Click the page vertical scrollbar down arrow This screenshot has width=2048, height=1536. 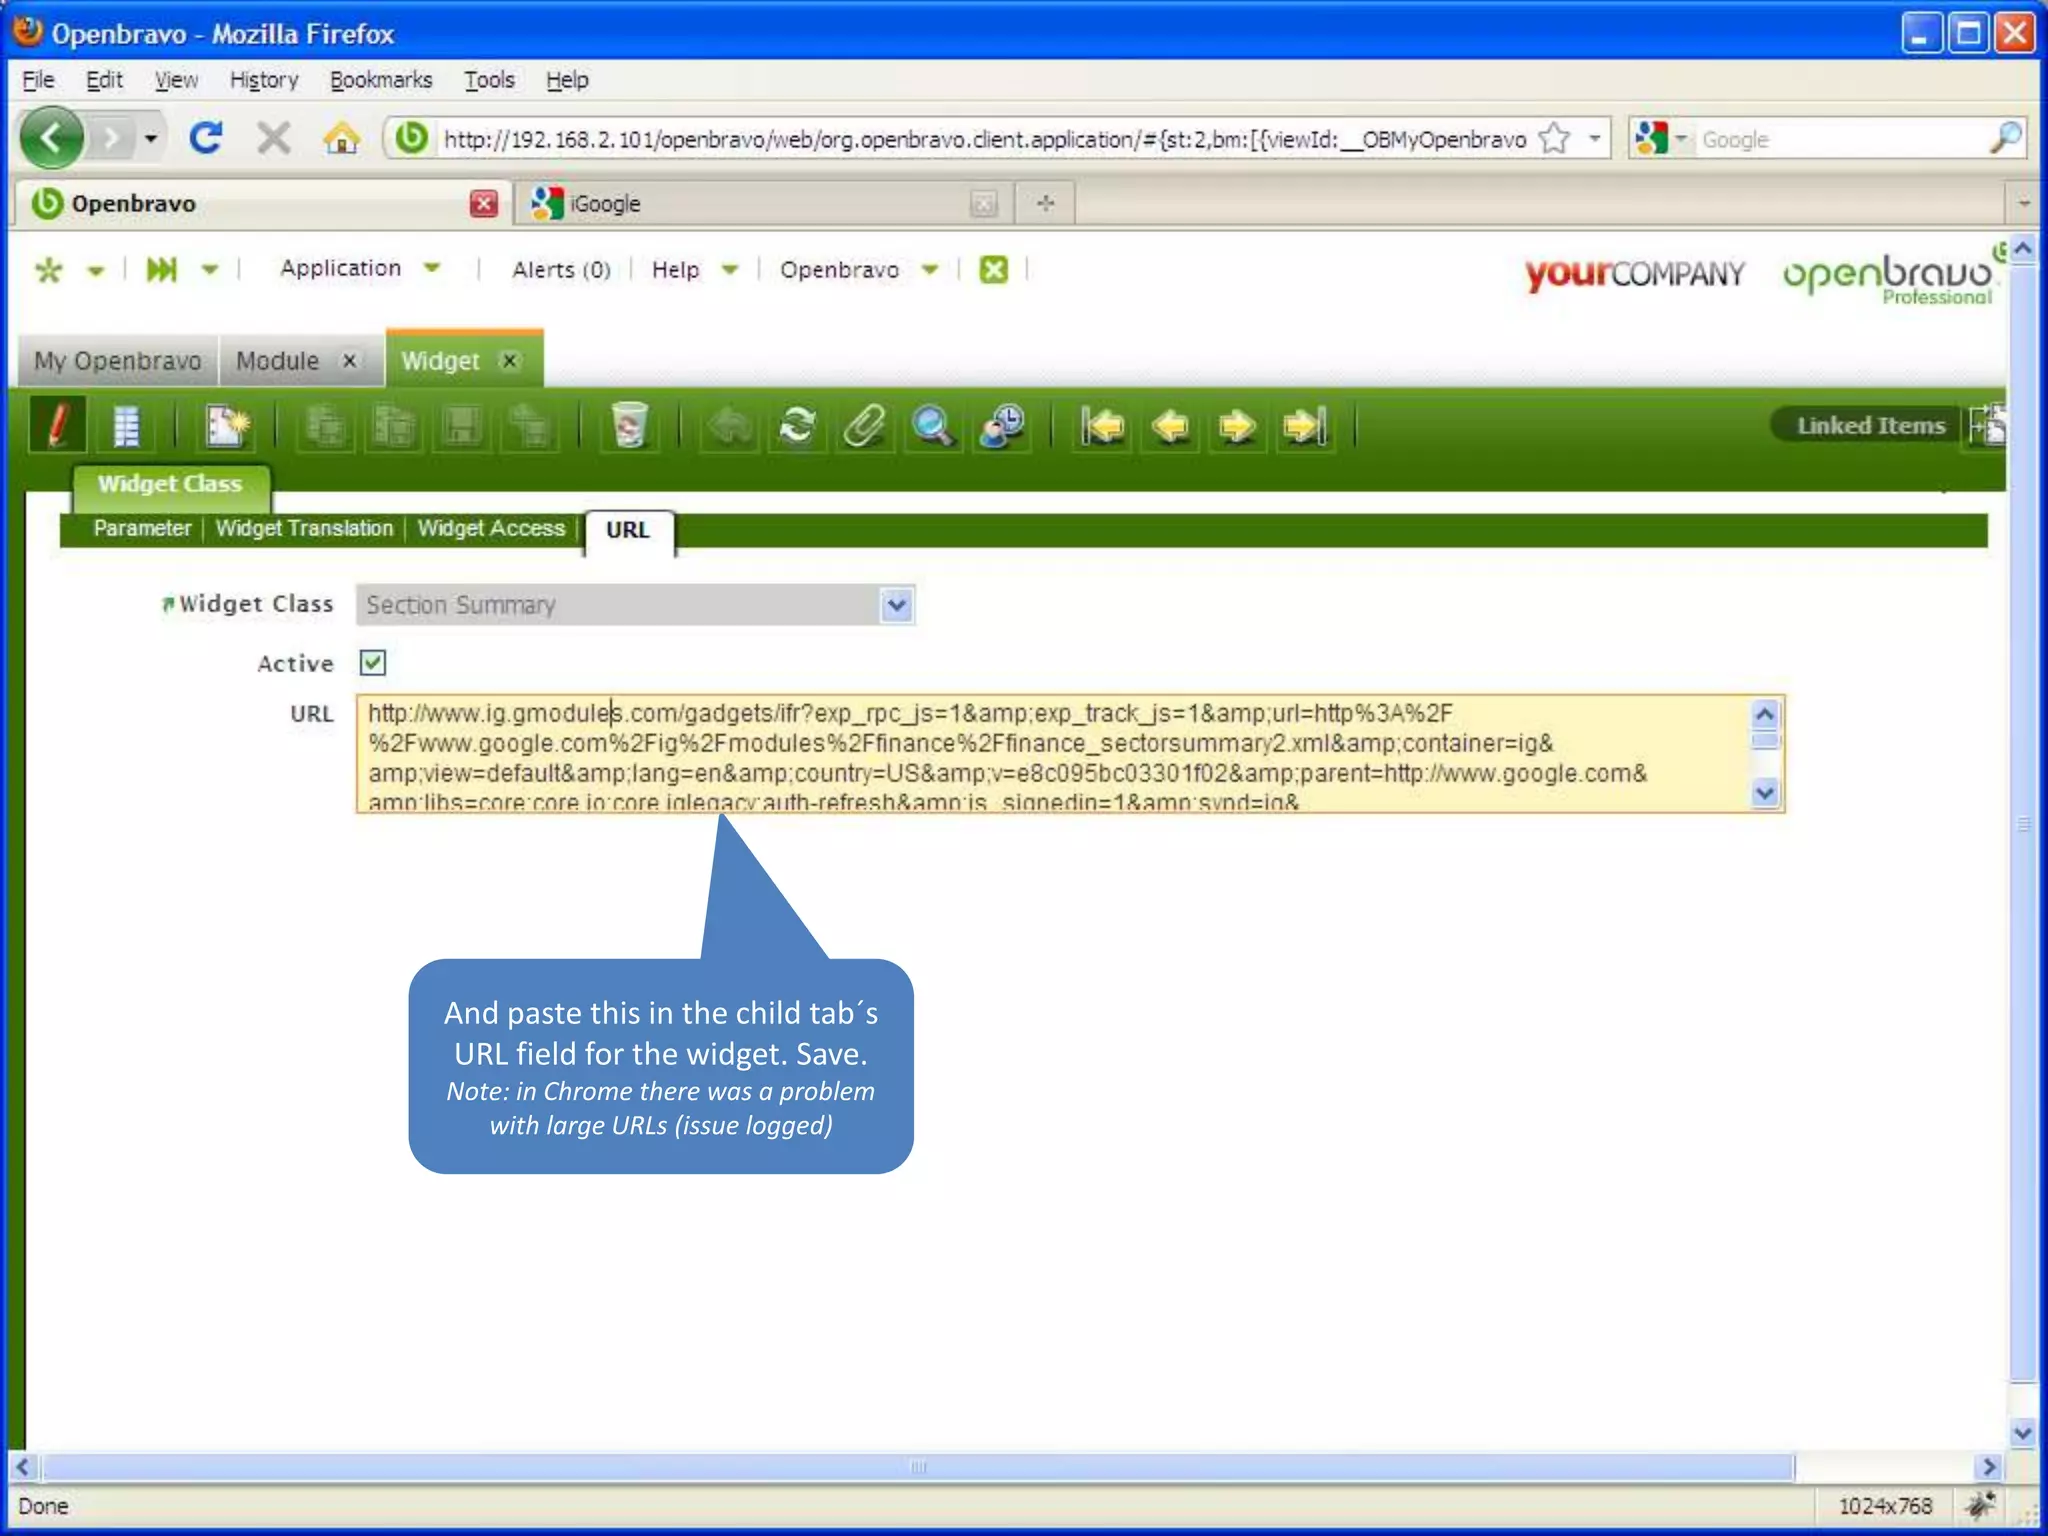click(2023, 1432)
